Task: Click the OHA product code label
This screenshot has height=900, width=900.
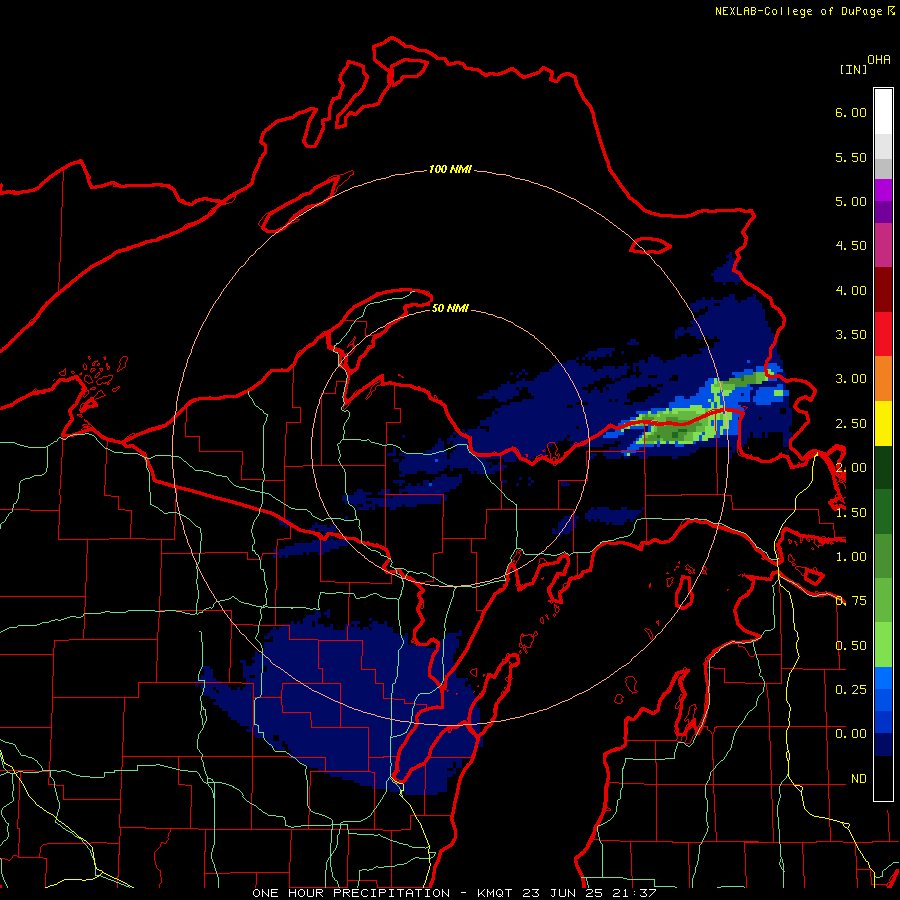Action: tap(879, 60)
